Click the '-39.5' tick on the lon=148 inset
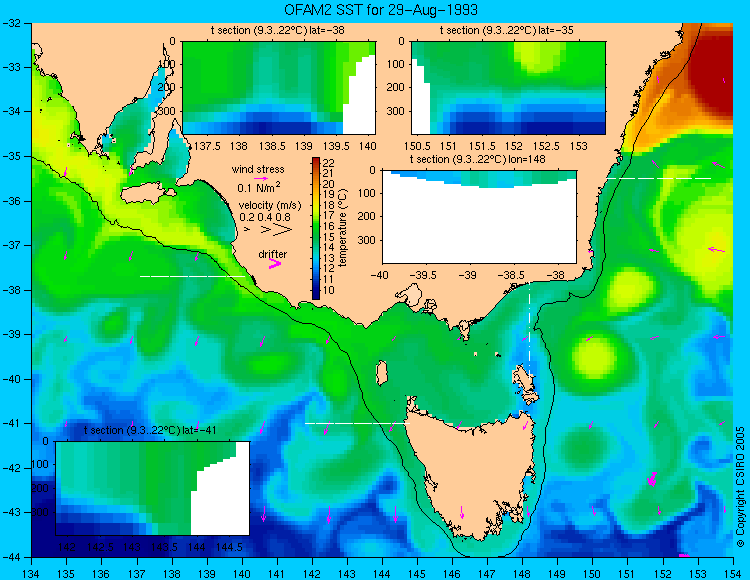 425,275
